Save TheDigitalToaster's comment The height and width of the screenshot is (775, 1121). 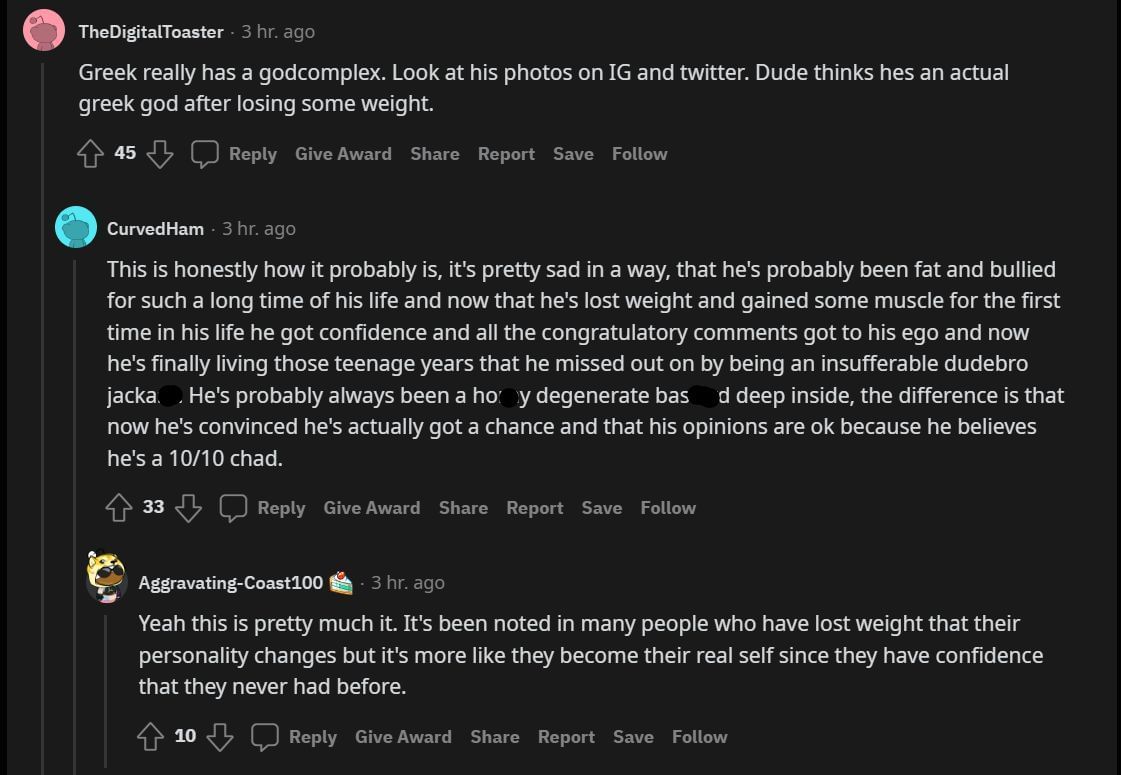[x=573, y=154]
